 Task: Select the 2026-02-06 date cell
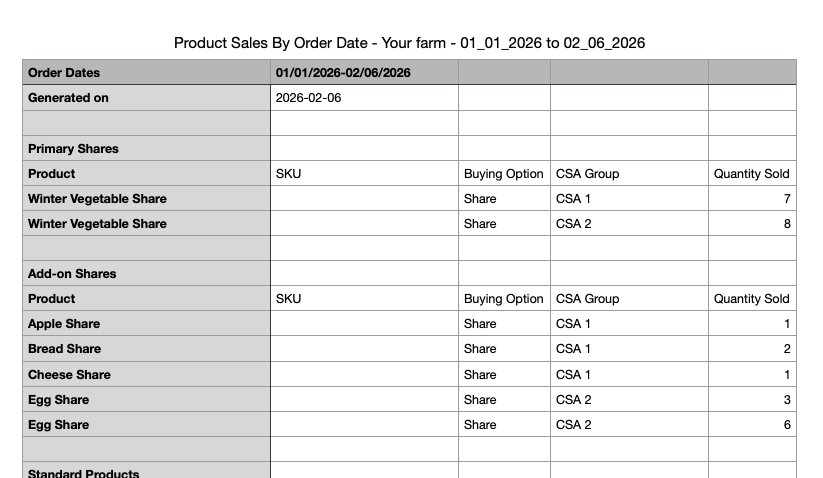pyautogui.click(x=308, y=98)
